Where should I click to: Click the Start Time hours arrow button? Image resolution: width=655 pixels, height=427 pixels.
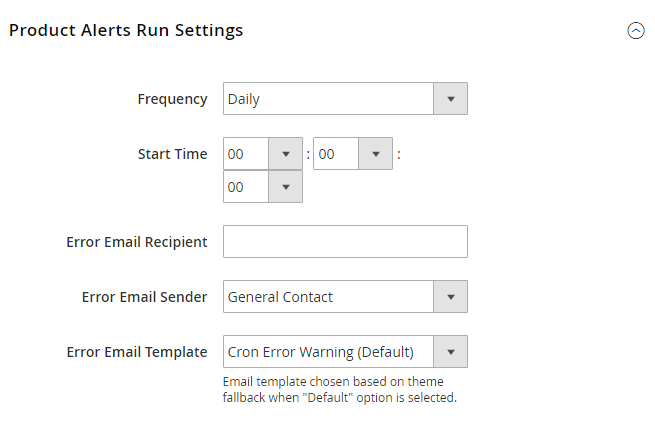click(x=285, y=154)
